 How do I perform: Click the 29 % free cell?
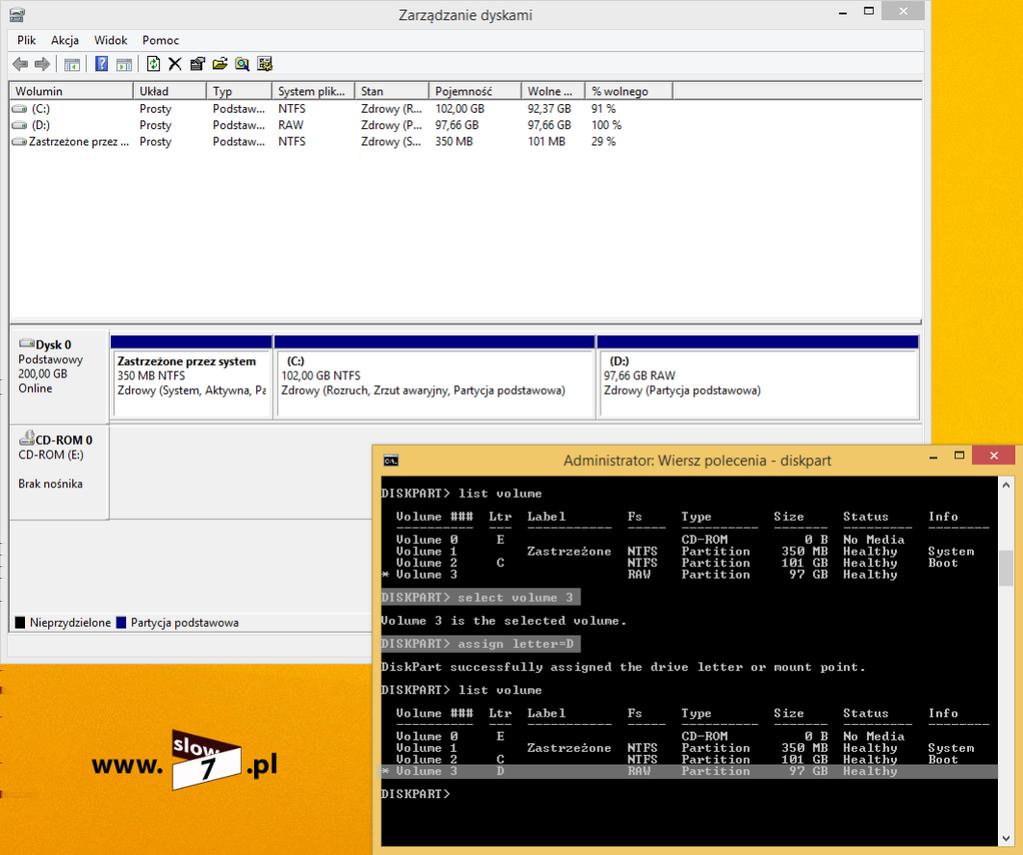pos(603,142)
